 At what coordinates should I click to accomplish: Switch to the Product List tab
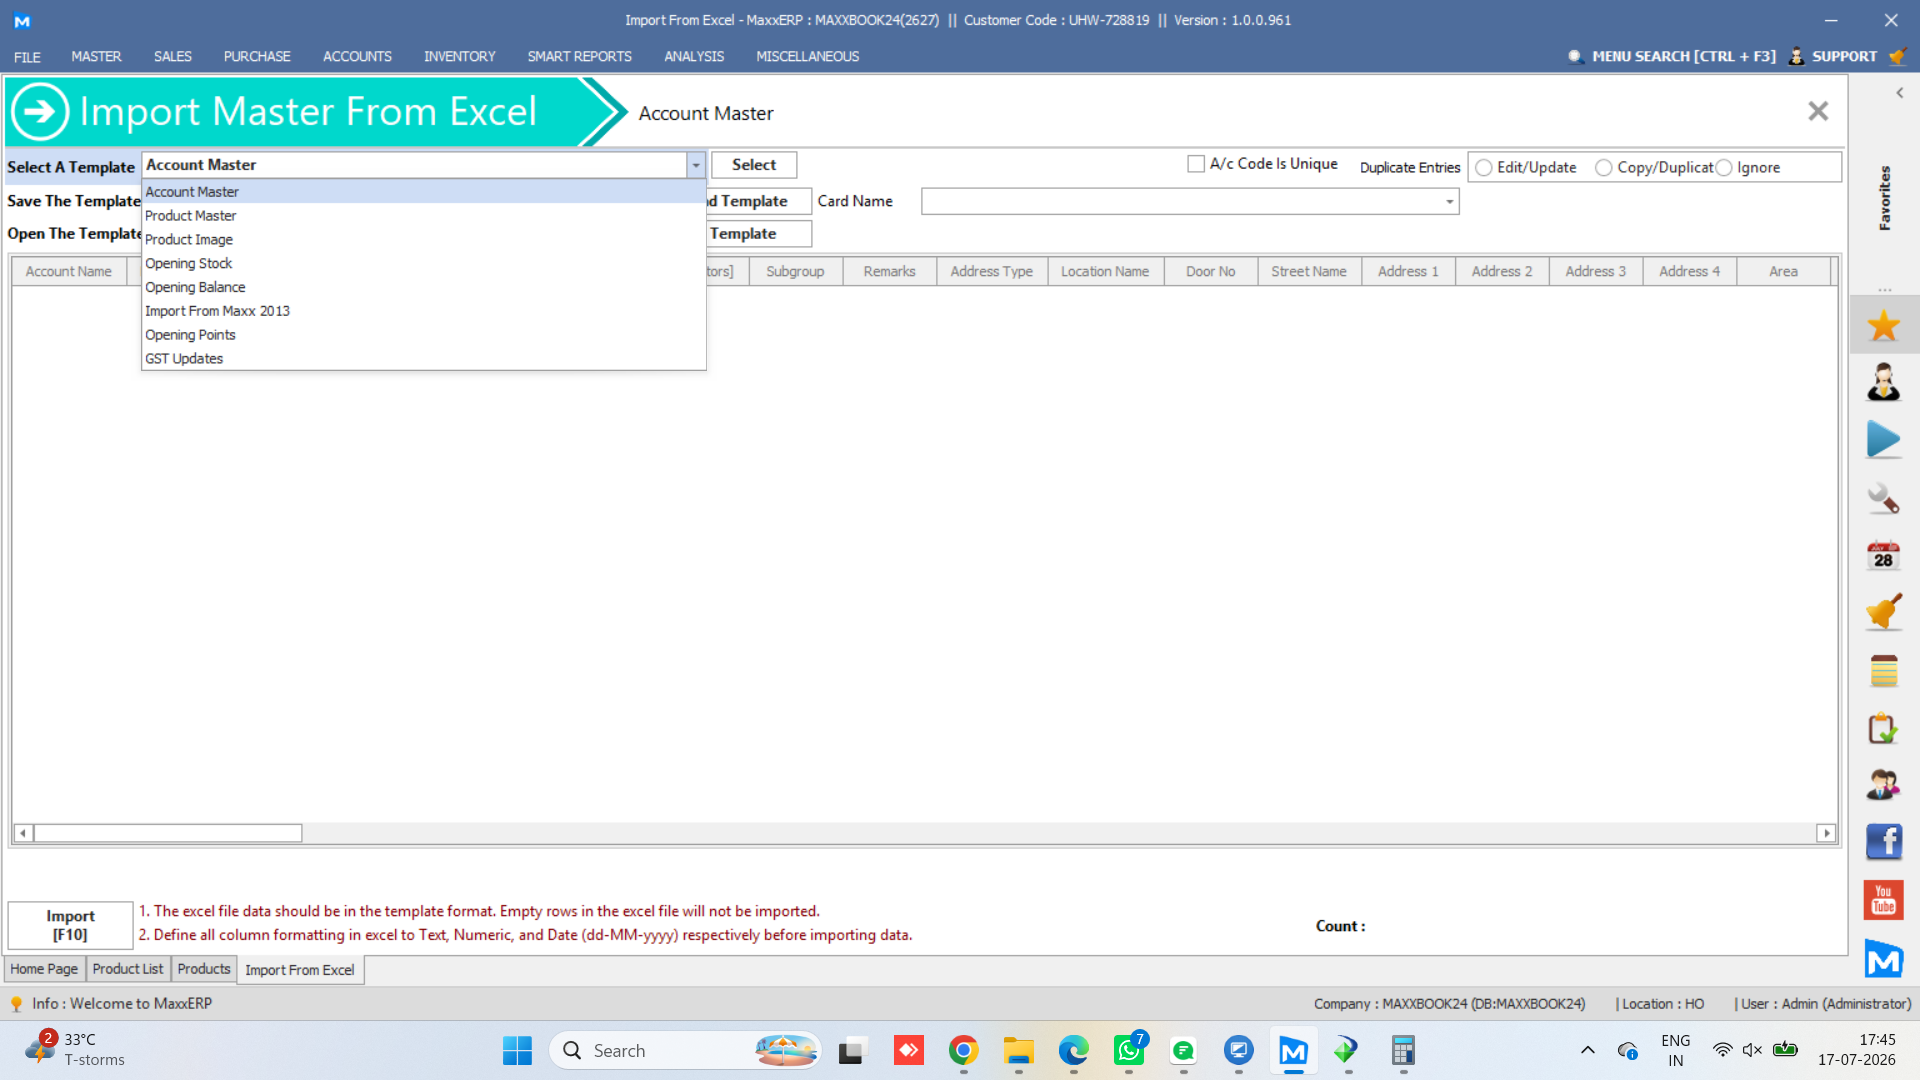pos(128,969)
